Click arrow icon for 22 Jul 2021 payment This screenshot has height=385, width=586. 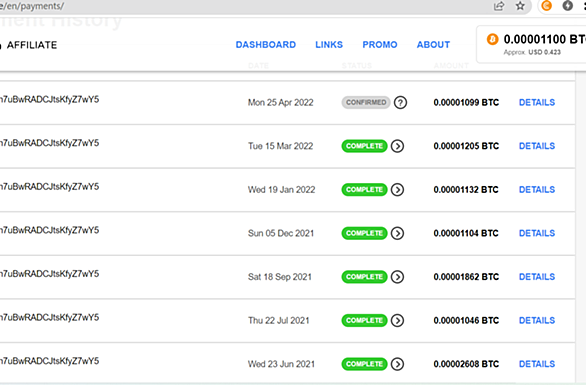[397, 321]
